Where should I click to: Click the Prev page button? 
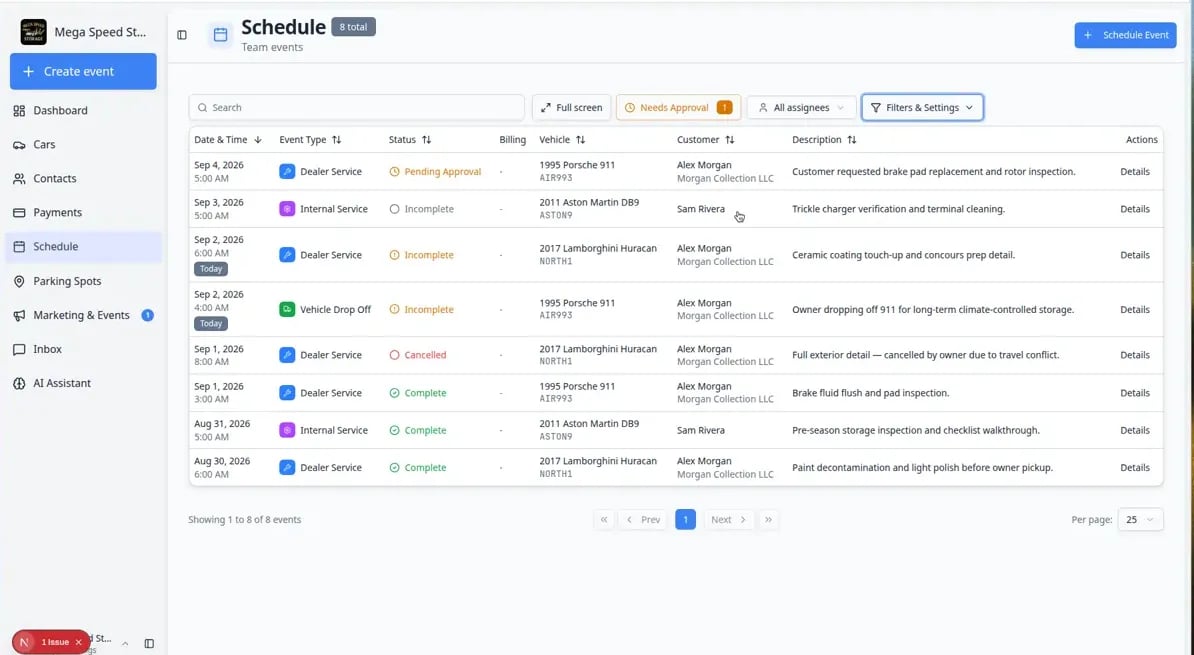point(643,519)
